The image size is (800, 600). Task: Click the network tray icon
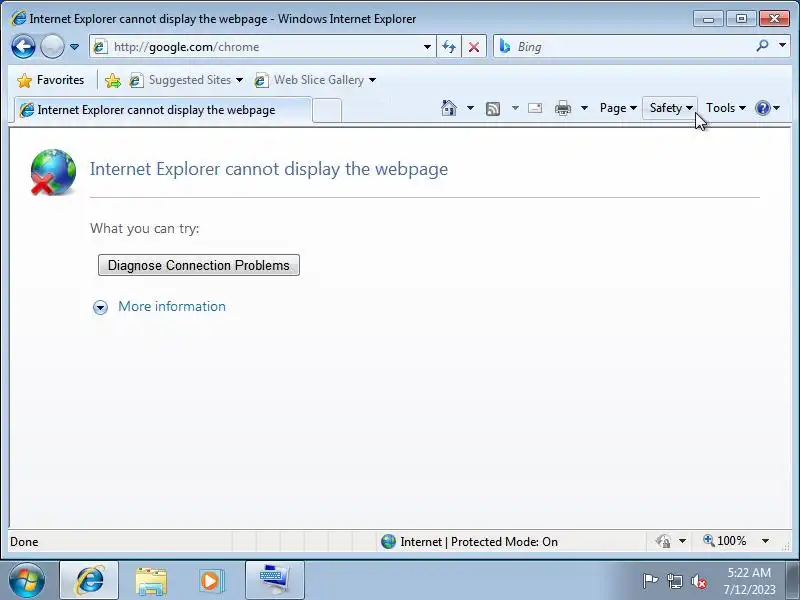(x=674, y=581)
